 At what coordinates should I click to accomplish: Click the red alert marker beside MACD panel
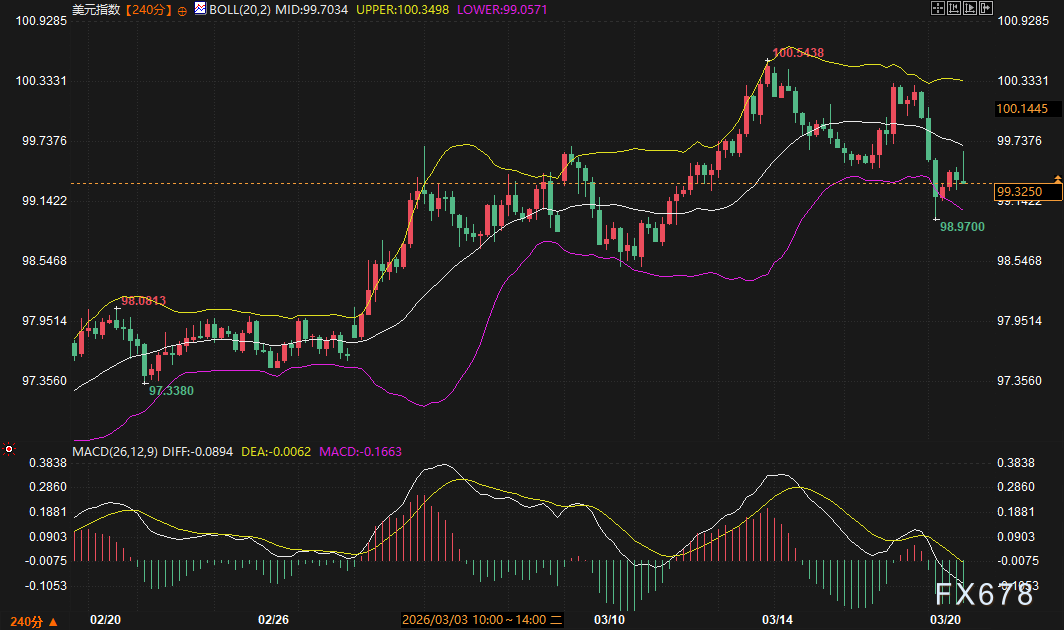point(9,449)
